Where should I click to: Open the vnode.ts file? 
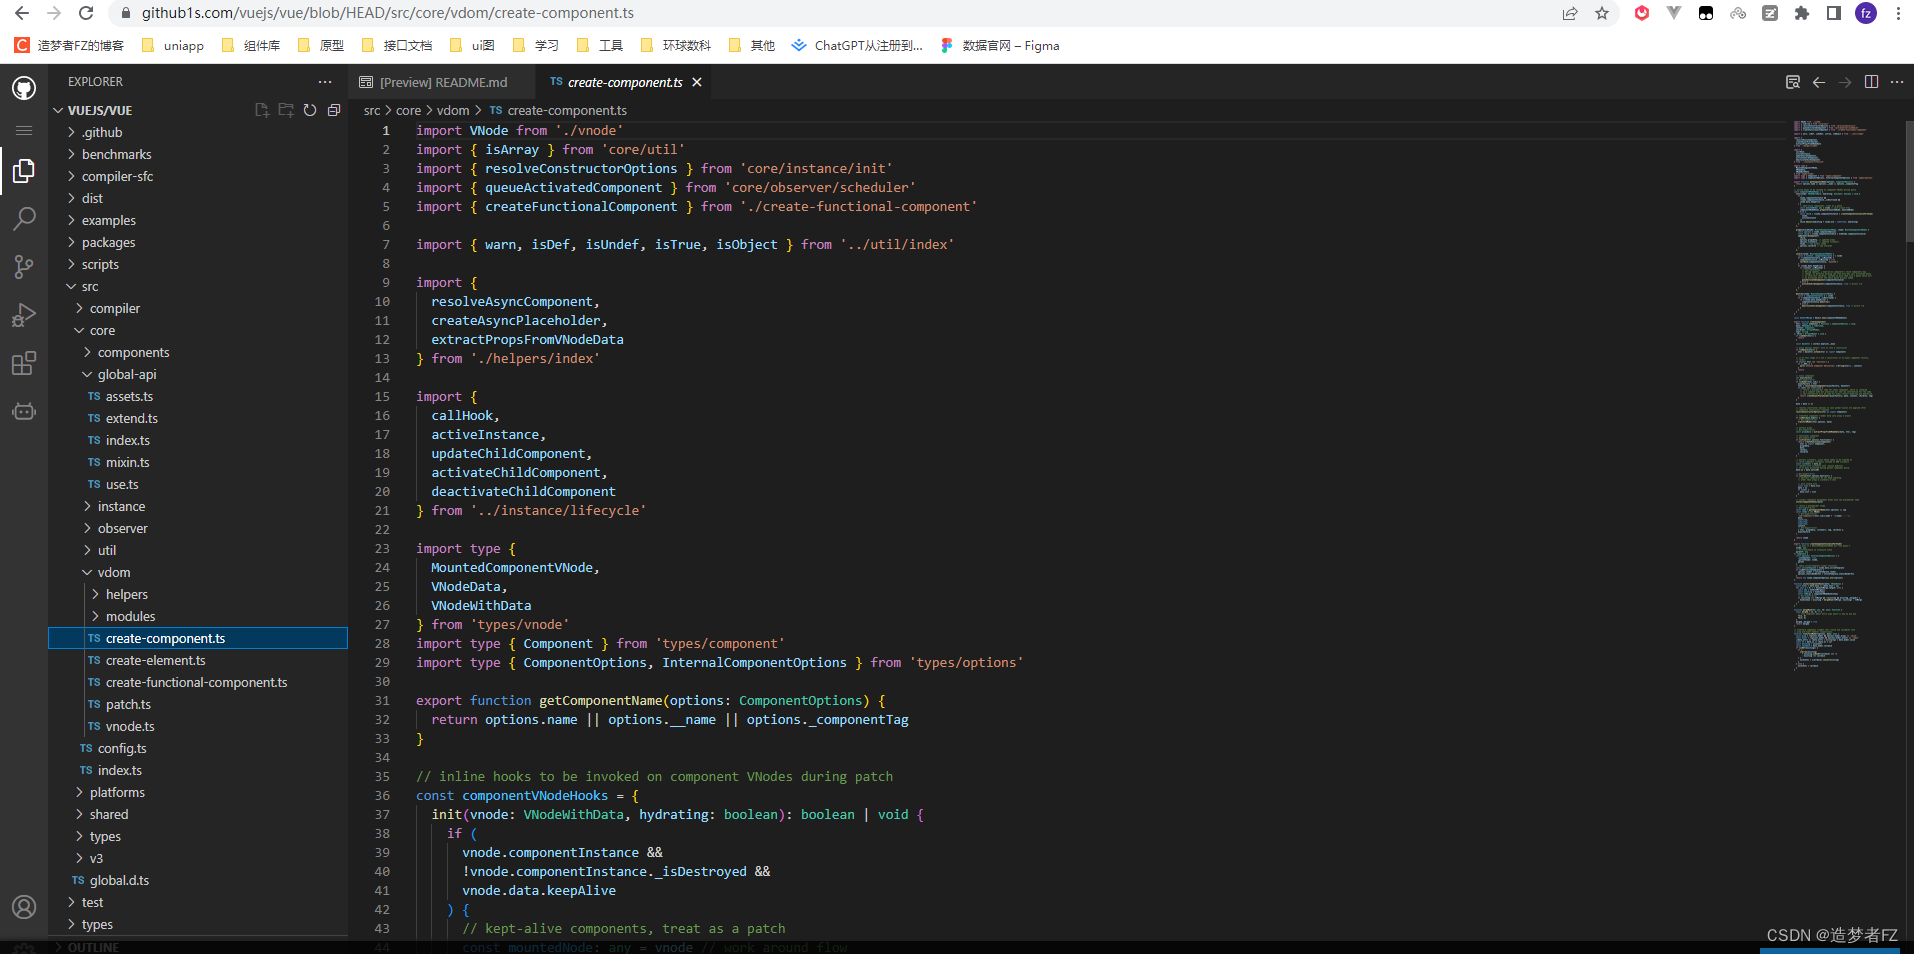130,726
